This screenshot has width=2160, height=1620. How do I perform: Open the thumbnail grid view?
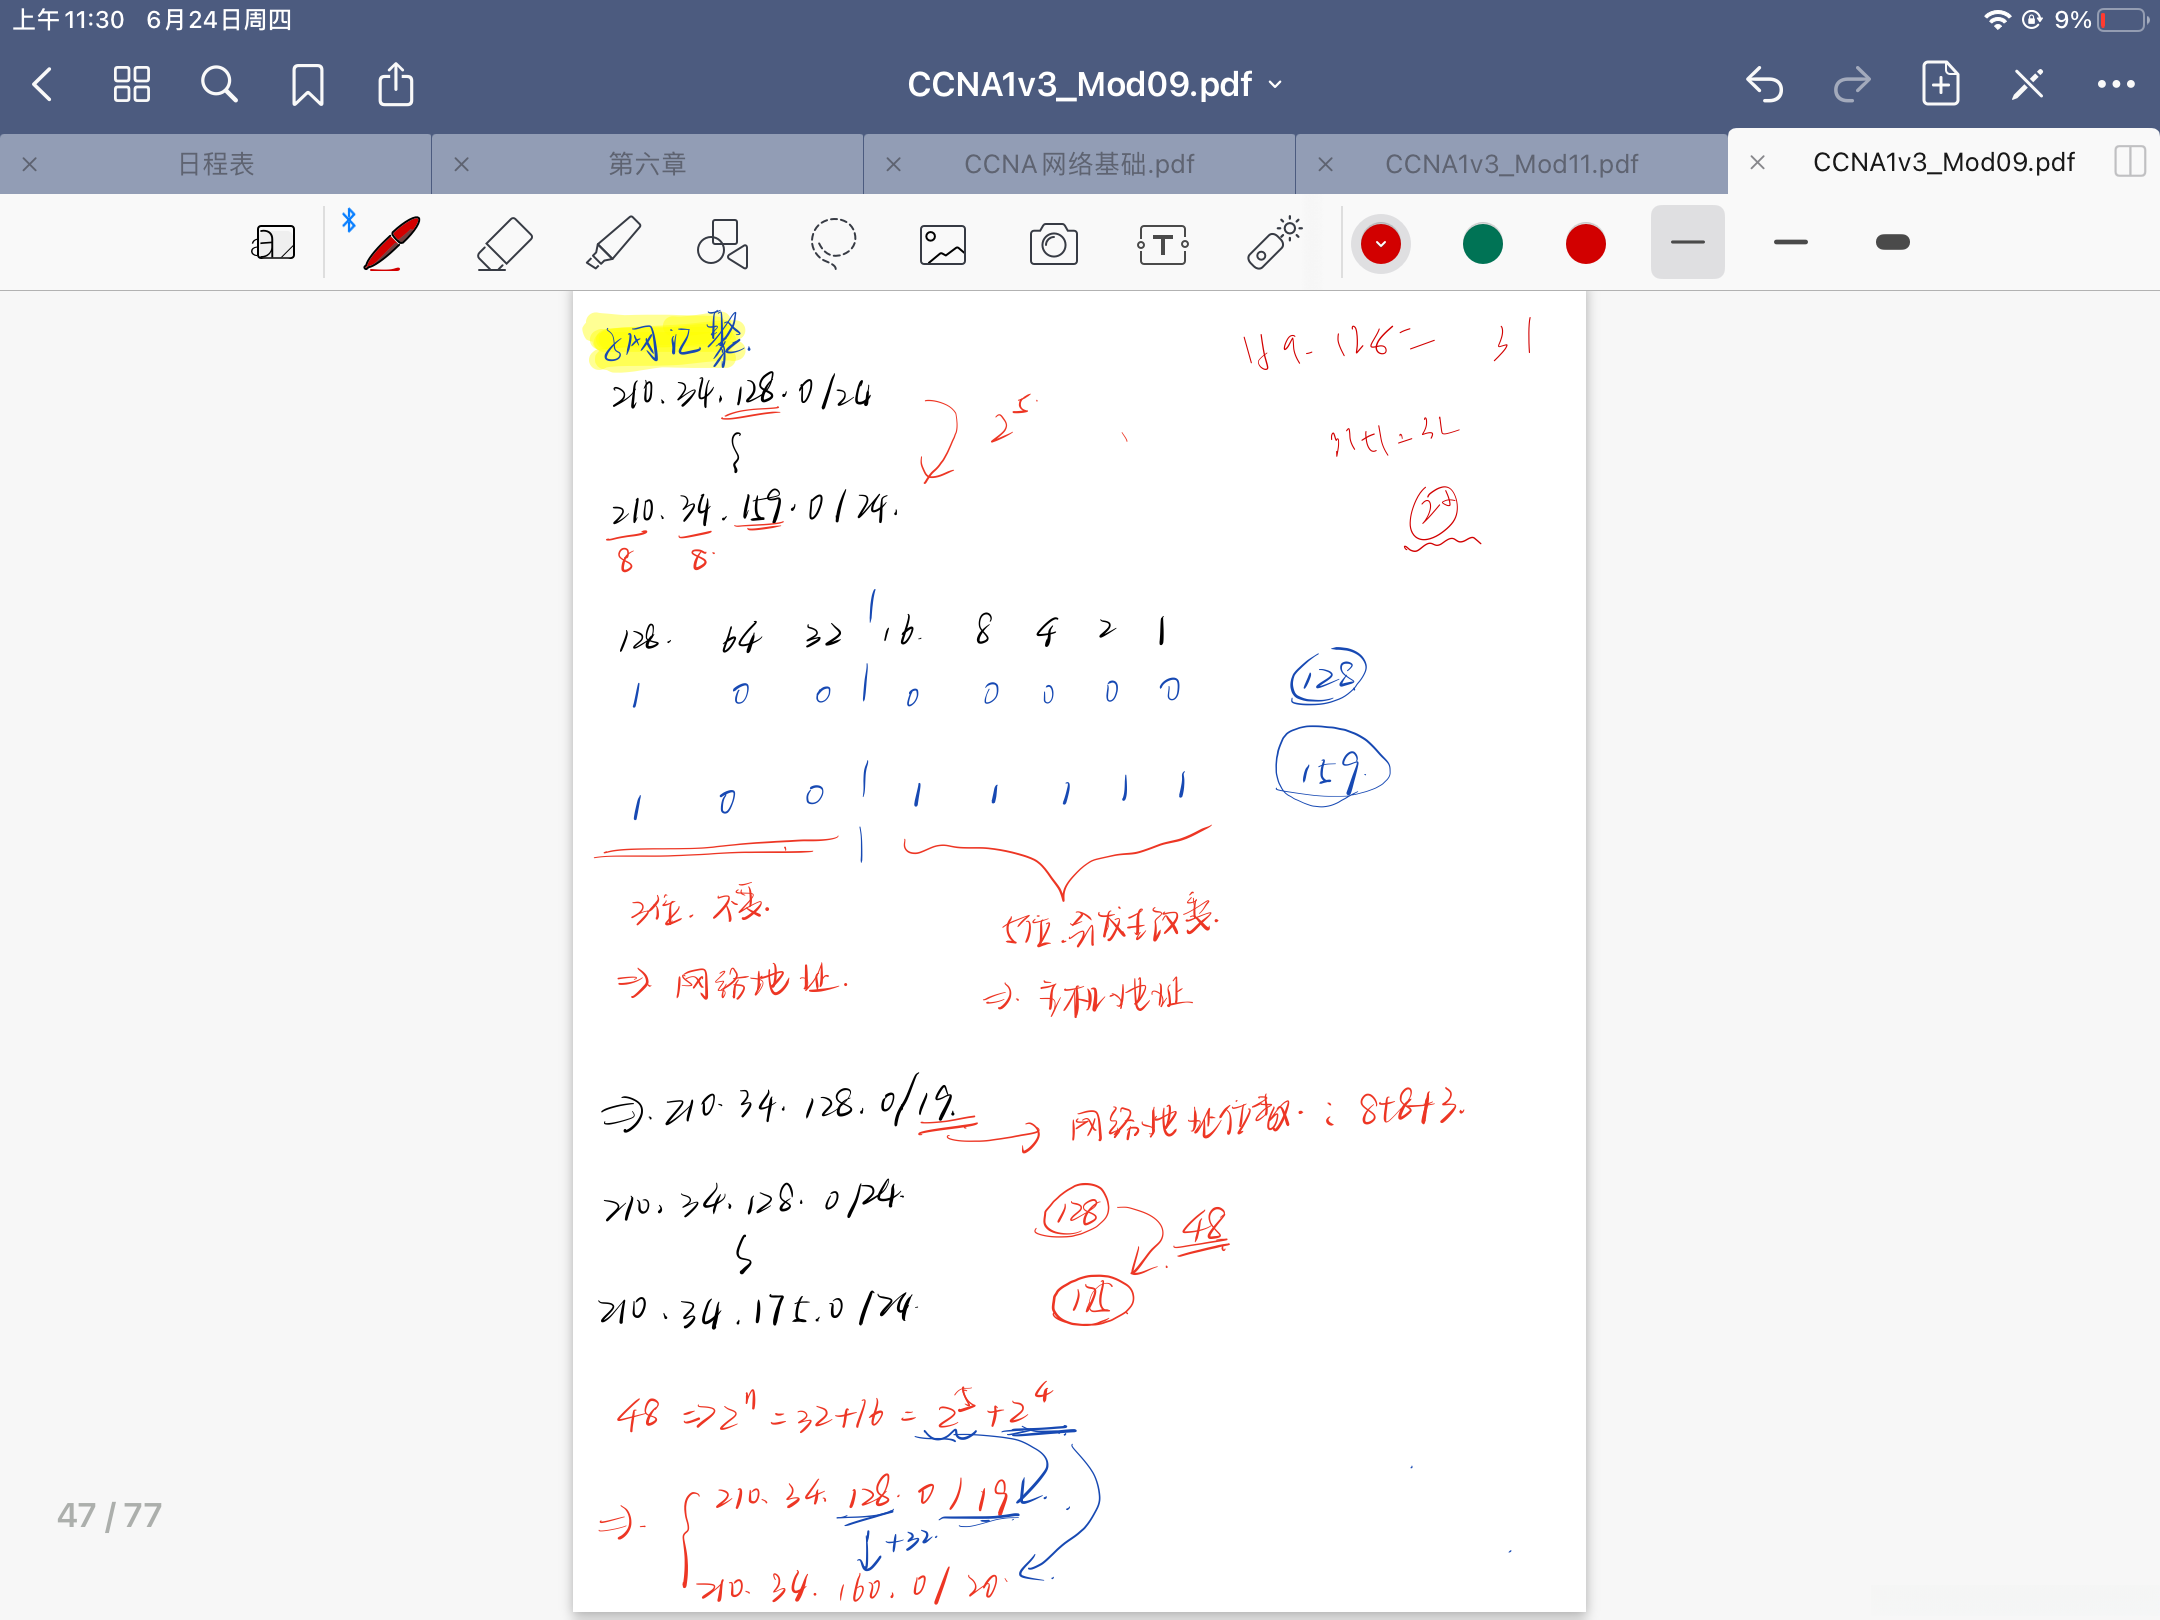tap(130, 84)
